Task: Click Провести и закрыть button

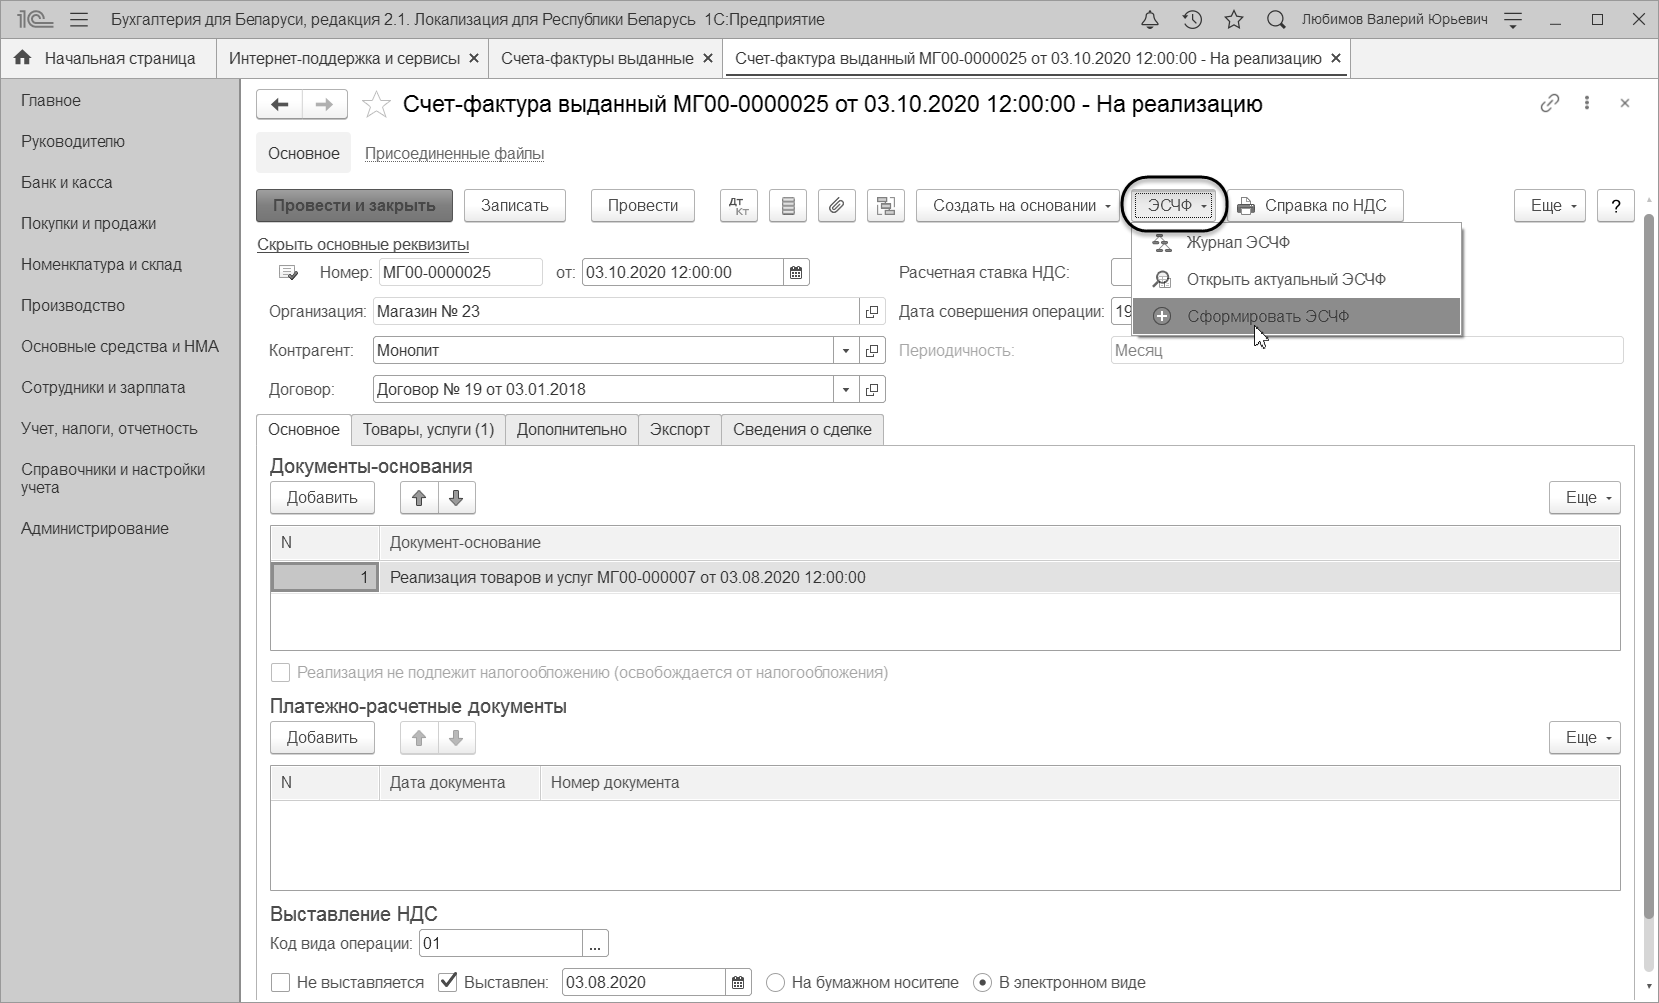Action: (354, 205)
